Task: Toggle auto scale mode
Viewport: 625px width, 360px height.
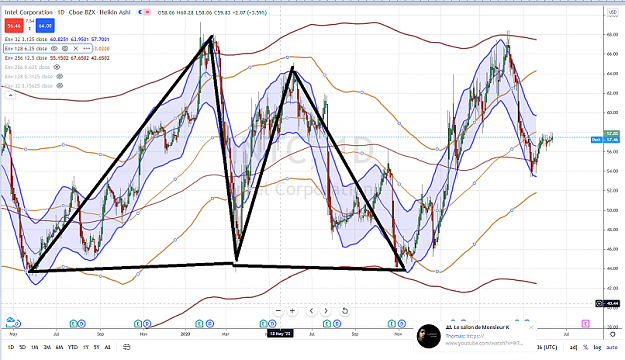Action: click(612, 347)
